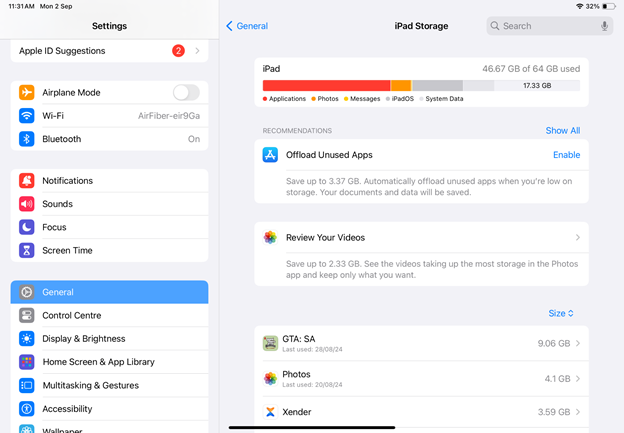
Task: Select Bluetooth in settings sidebar
Action: pos(109,139)
